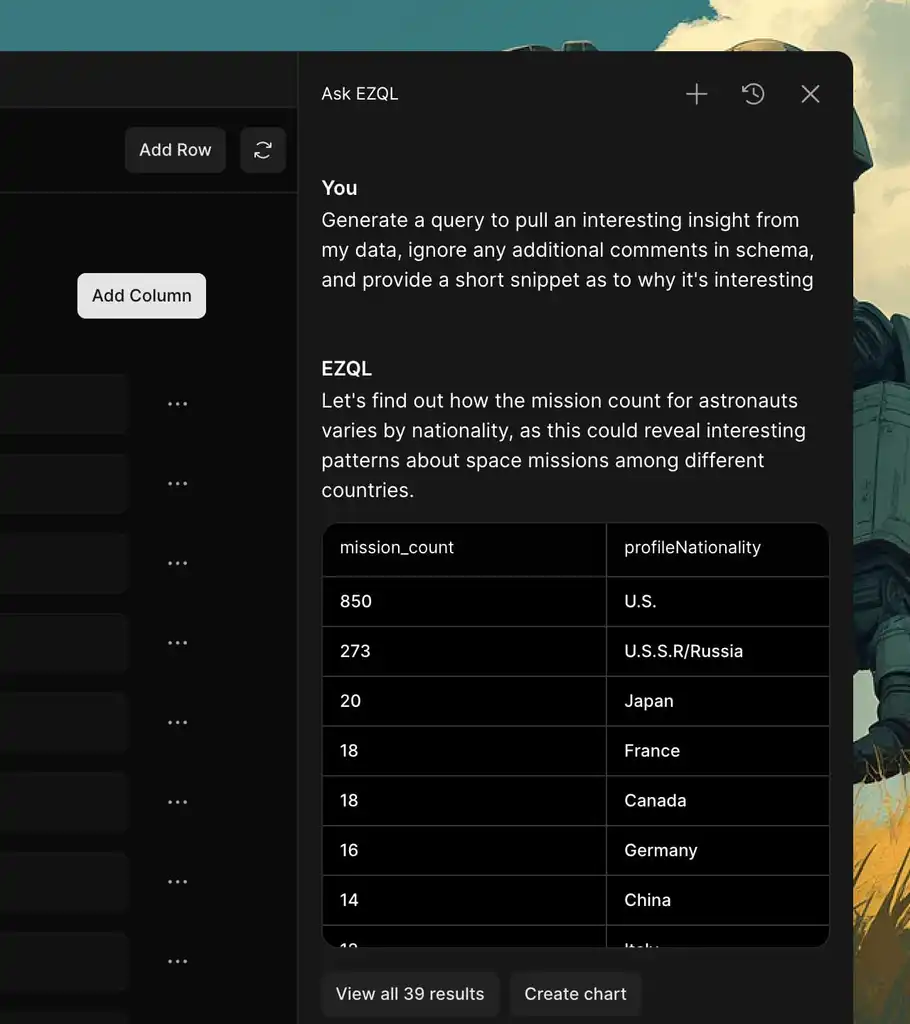The width and height of the screenshot is (910, 1024).
Task: Open the EZQL chat history
Action: (x=753, y=94)
